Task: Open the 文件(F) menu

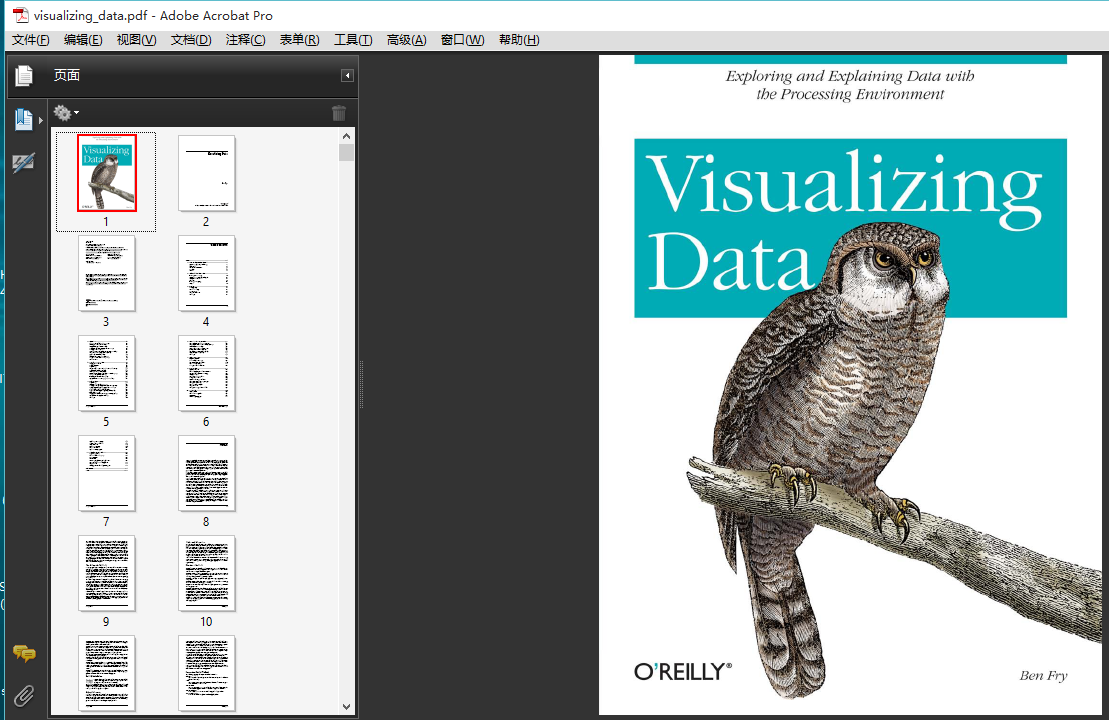Action: pyautogui.click(x=30, y=40)
